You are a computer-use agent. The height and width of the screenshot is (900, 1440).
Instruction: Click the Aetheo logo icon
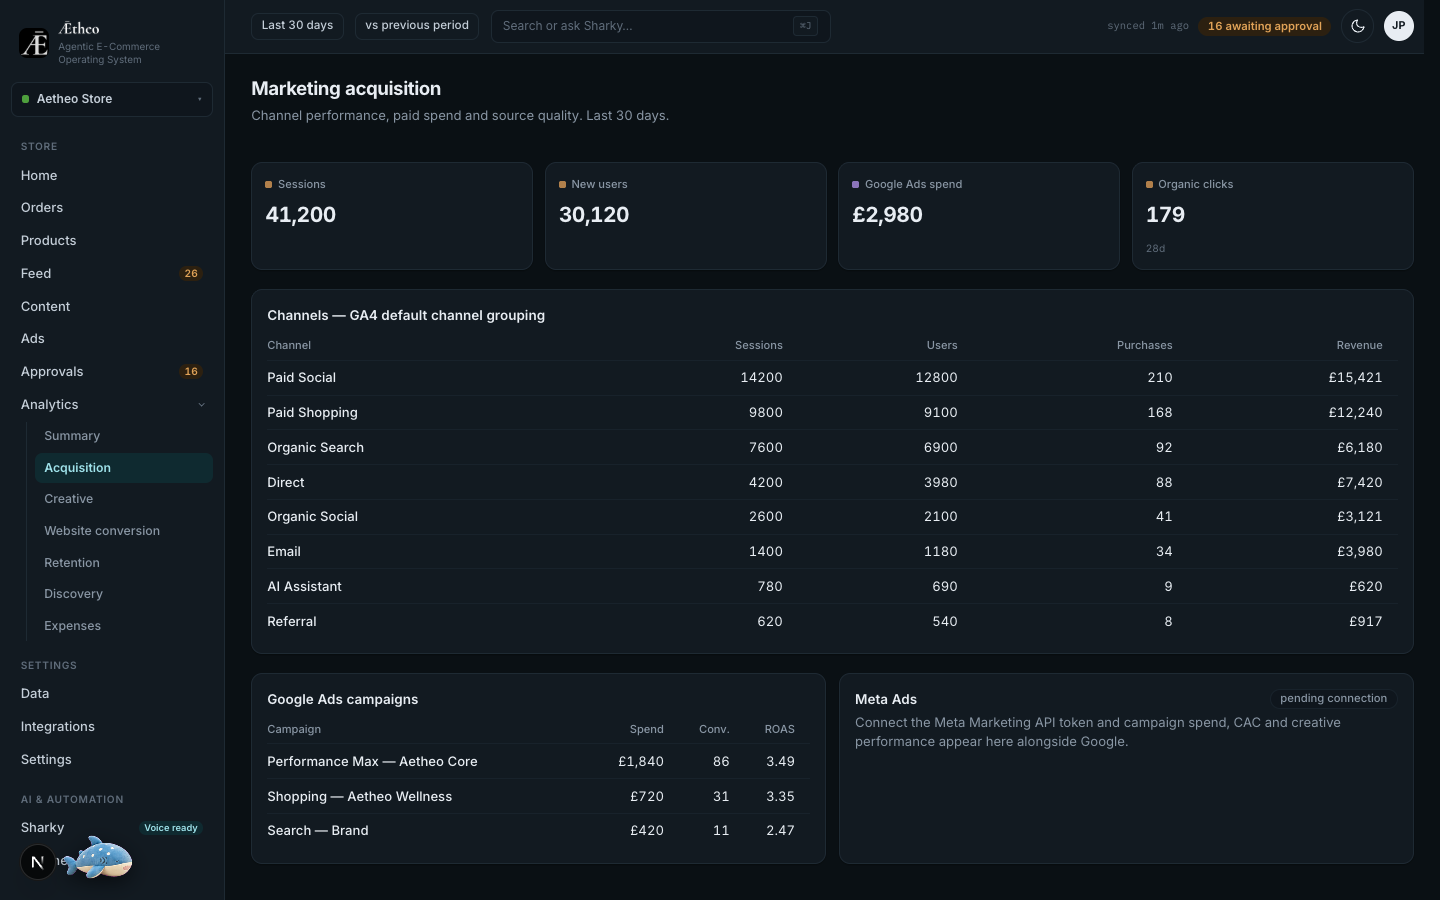click(34, 43)
